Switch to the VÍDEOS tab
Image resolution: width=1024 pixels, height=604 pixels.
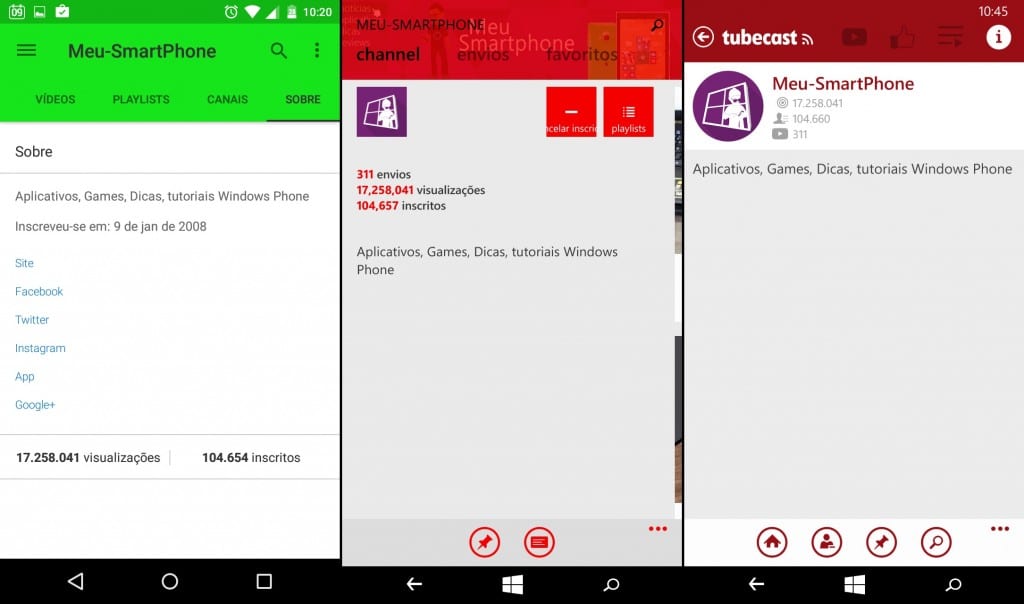coord(56,99)
